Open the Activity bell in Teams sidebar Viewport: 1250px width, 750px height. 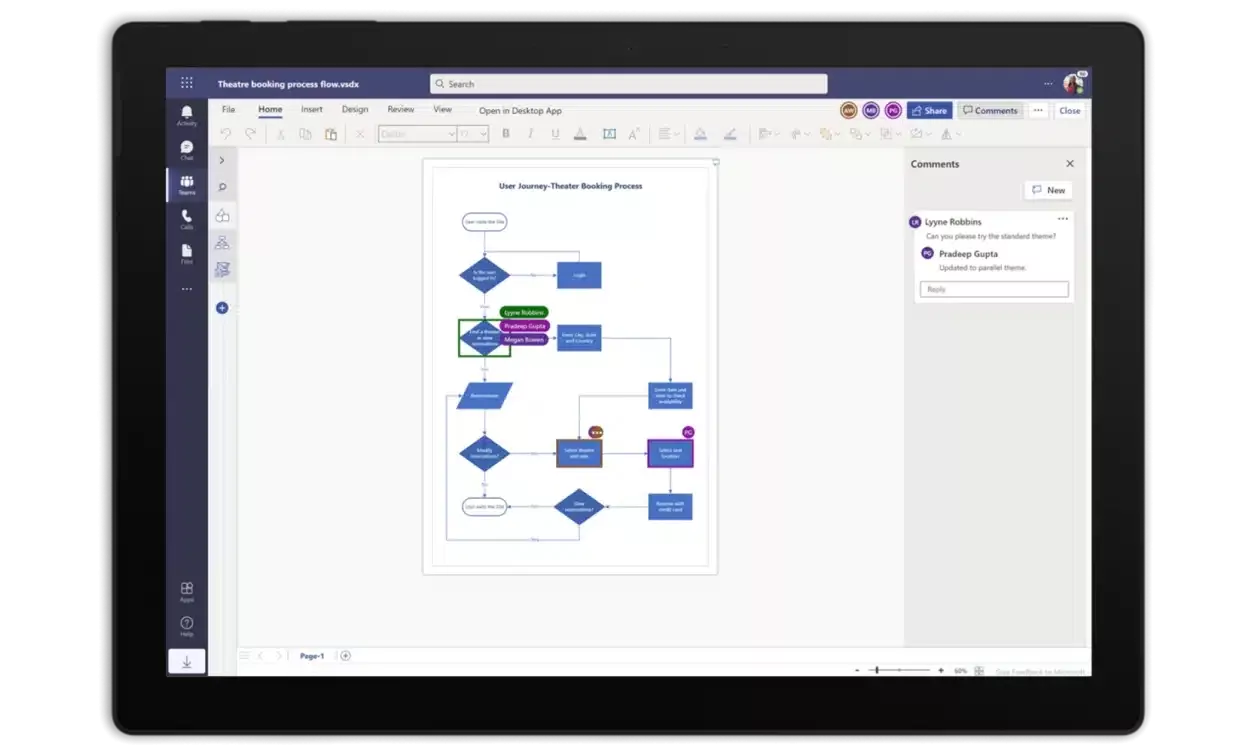[187, 114]
